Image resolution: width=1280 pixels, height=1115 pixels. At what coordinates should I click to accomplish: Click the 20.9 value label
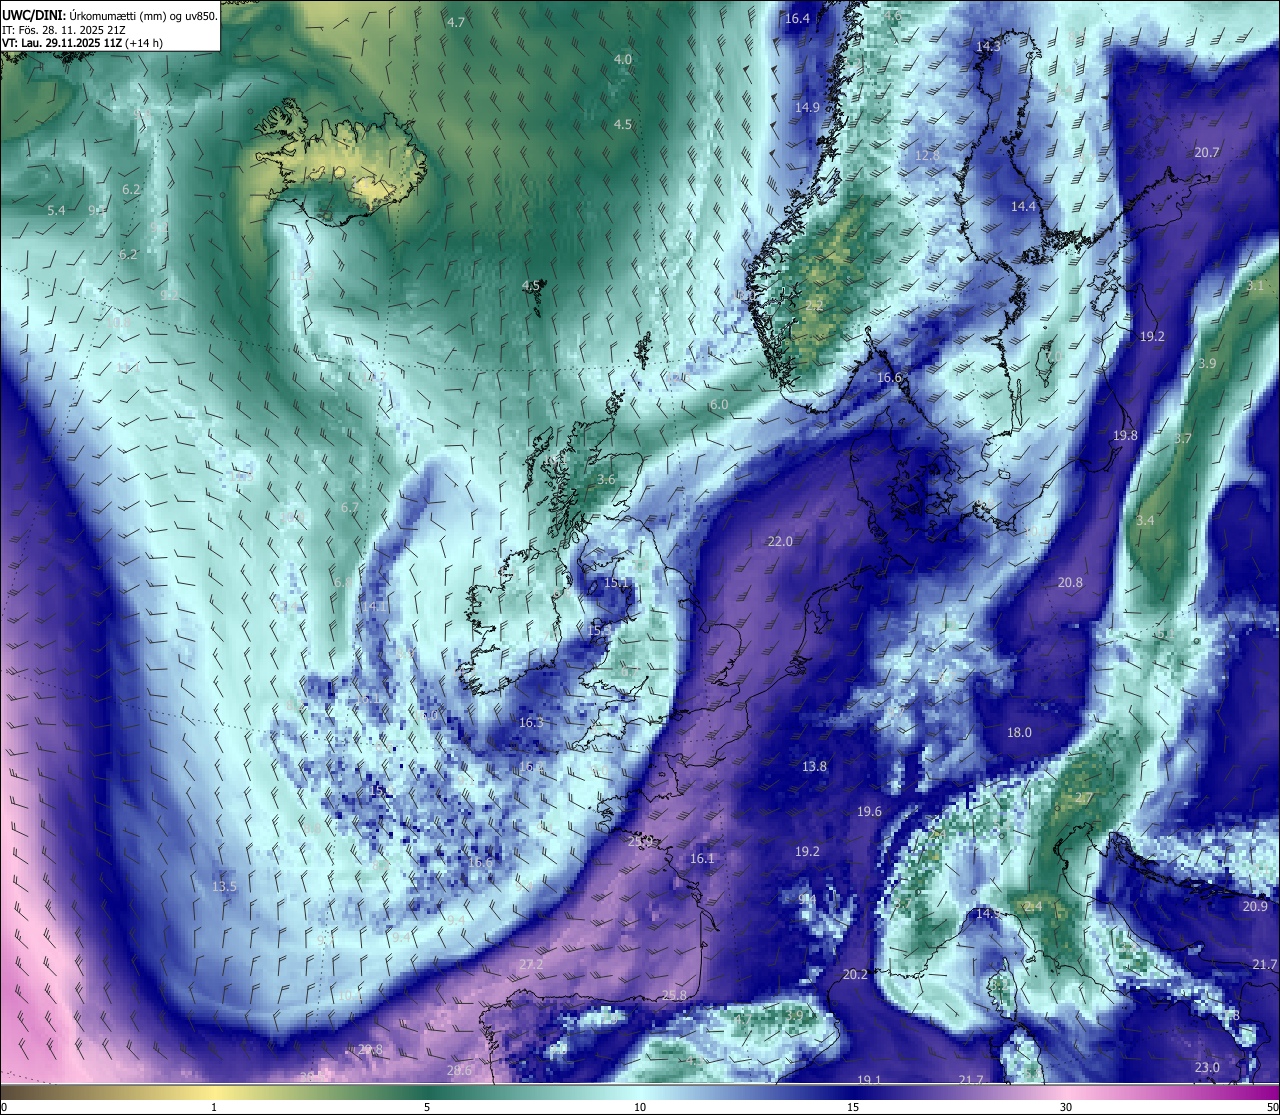pos(1255,906)
